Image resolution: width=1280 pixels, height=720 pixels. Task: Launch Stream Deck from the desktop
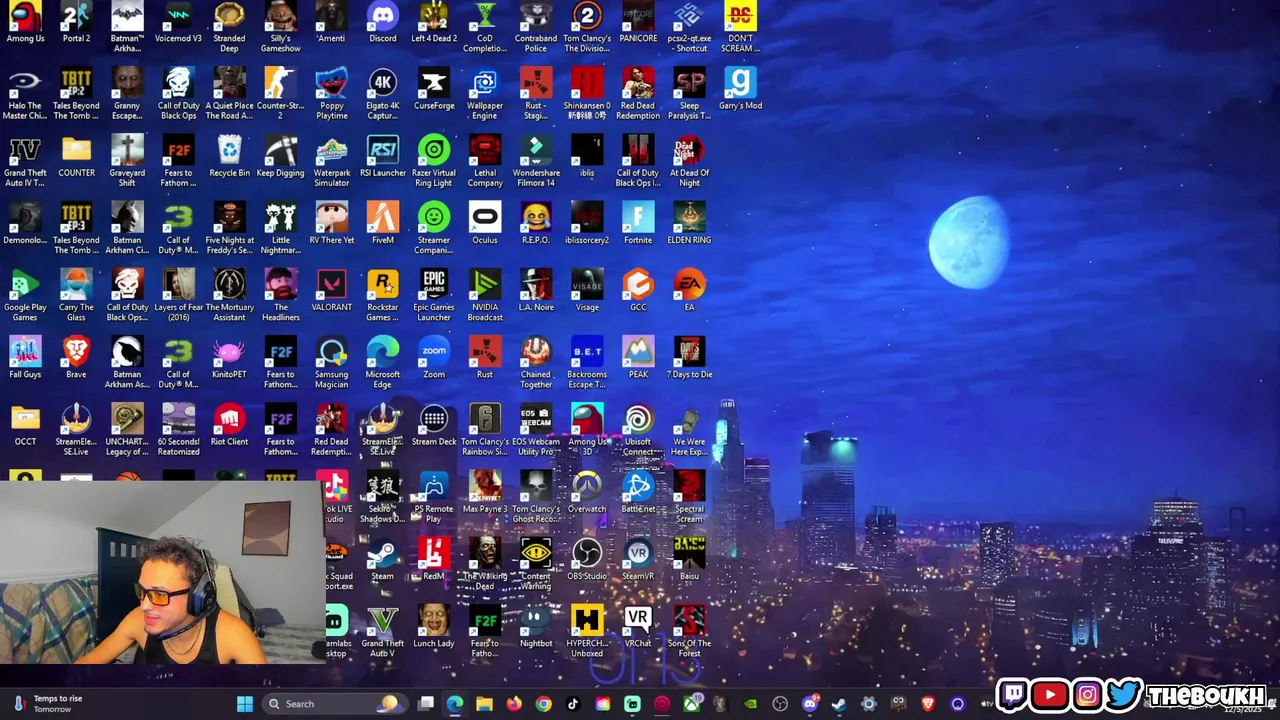point(434,425)
